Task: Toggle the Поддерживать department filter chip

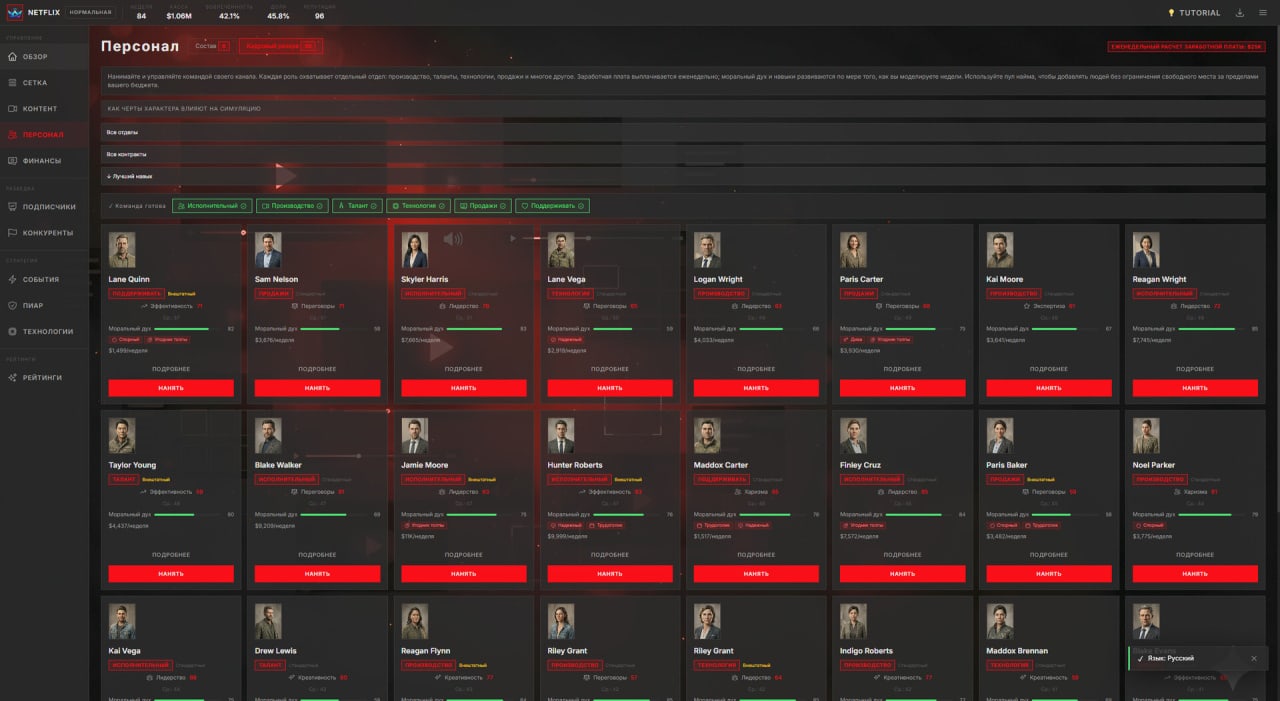Action: 553,206
